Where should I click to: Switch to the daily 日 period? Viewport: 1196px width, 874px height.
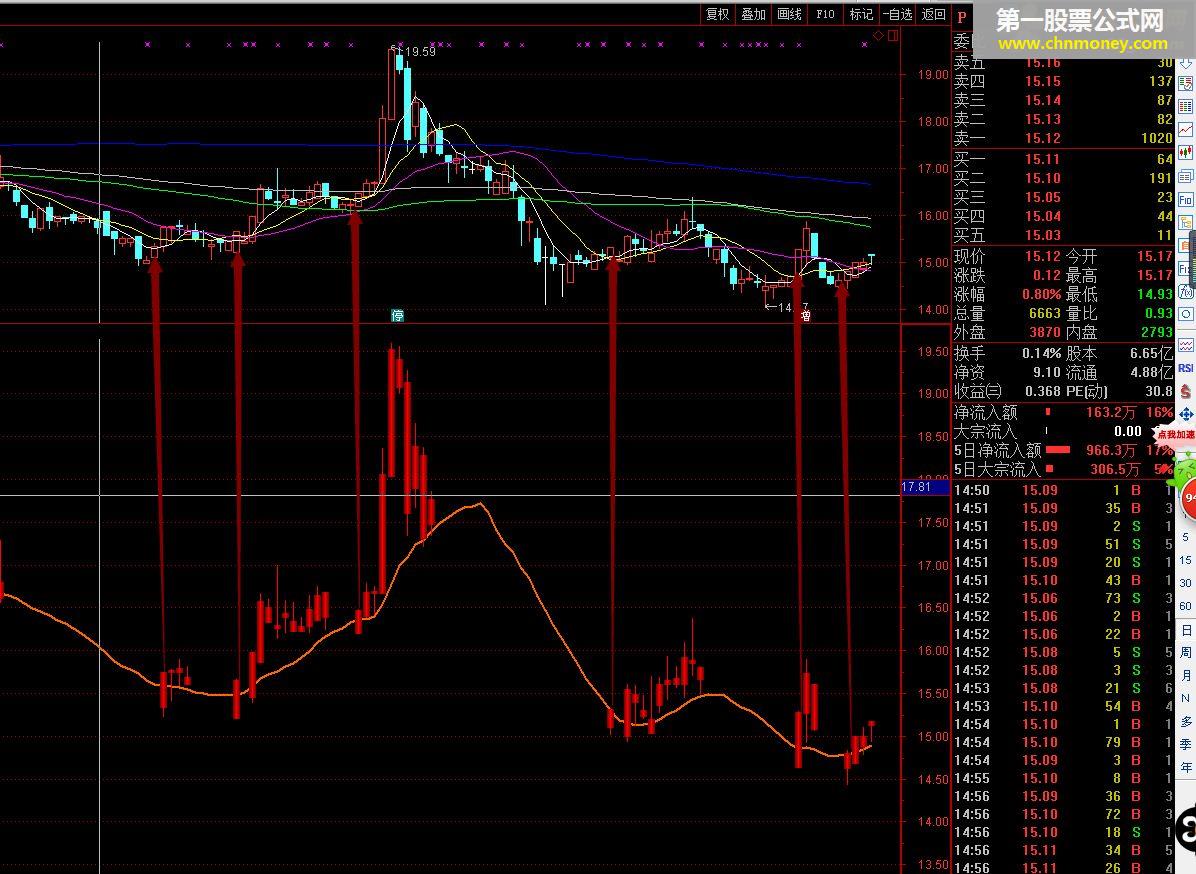[x=1186, y=630]
